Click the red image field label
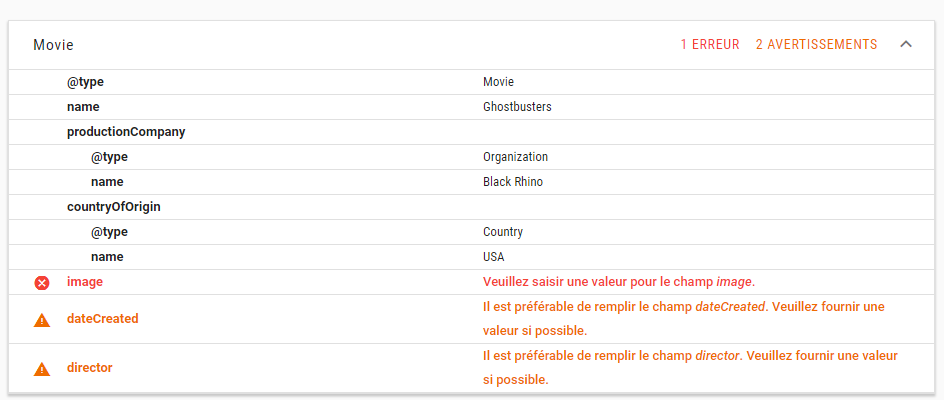The image size is (944, 400). click(85, 282)
